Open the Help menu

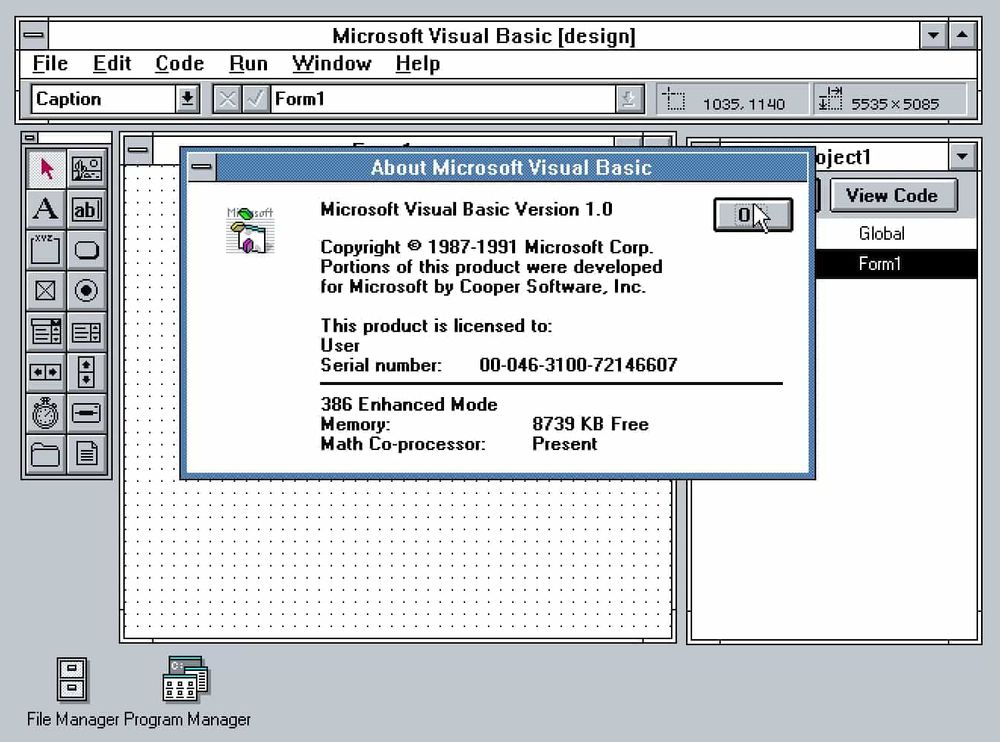pos(418,64)
